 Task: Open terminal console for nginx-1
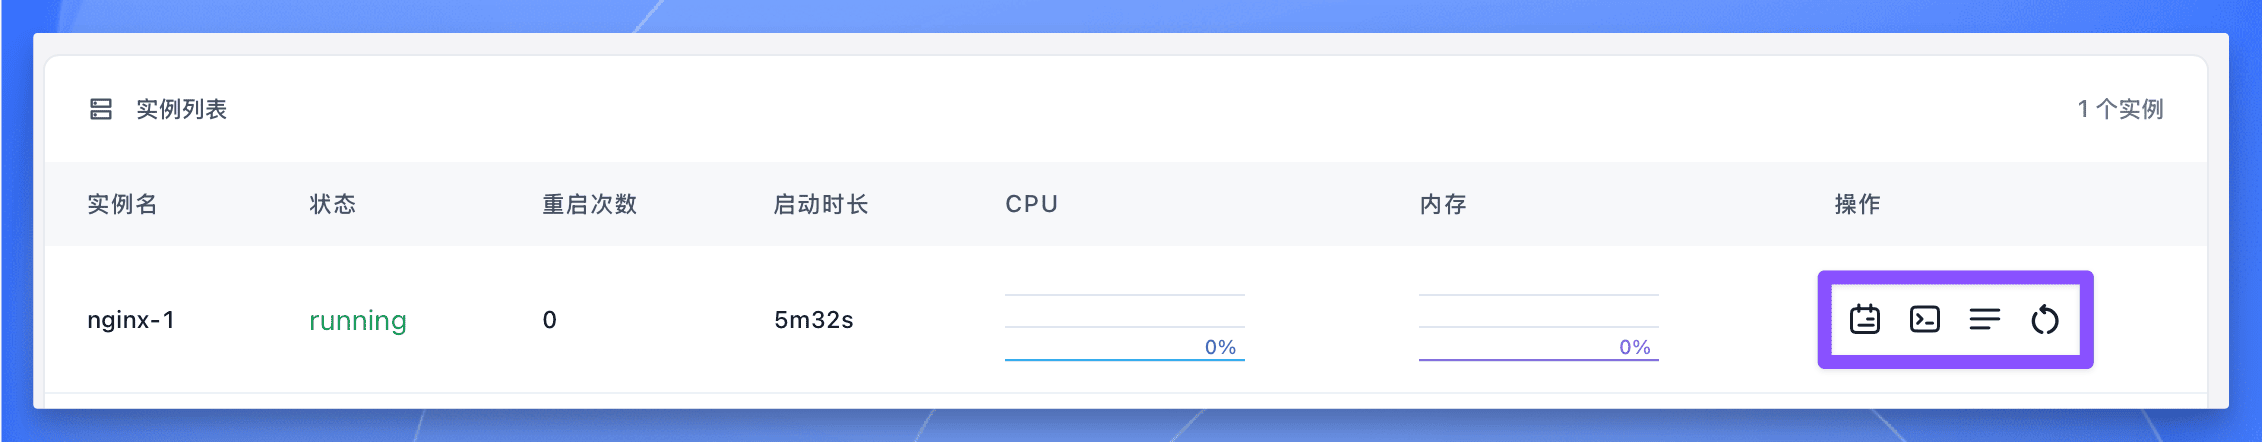(x=1925, y=320)
